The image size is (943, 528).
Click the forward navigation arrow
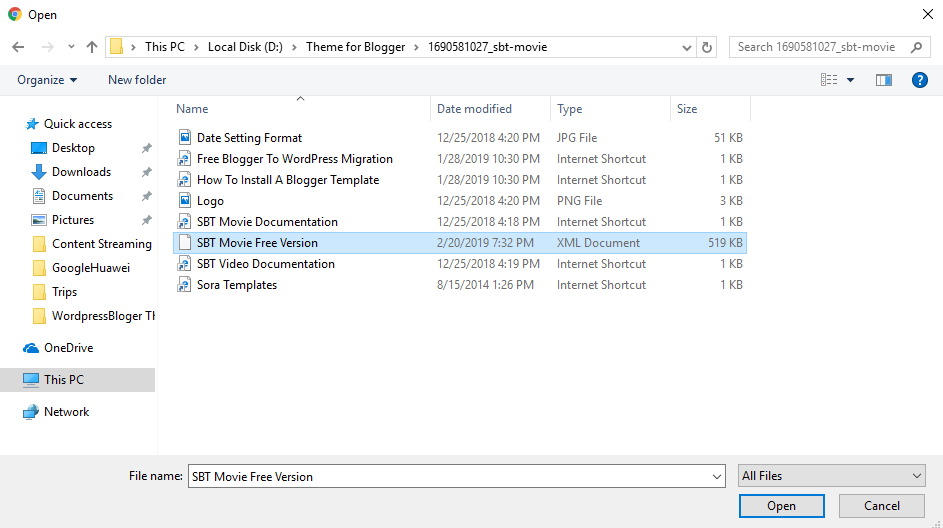(x=48, y=47)
